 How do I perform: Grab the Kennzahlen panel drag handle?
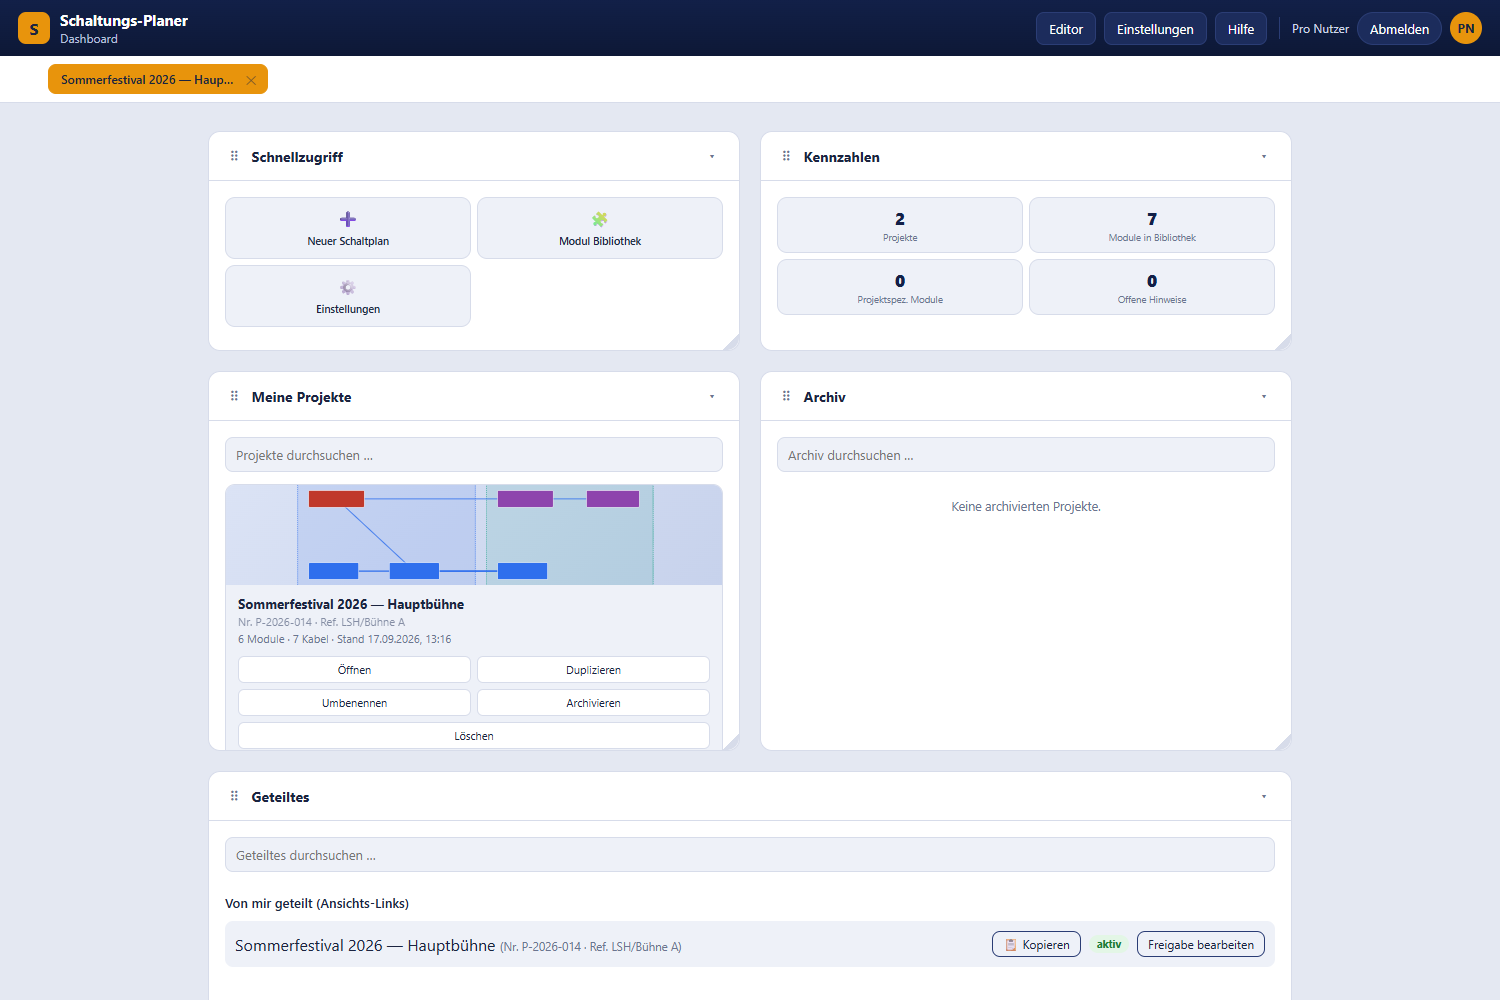pos(786,156)
